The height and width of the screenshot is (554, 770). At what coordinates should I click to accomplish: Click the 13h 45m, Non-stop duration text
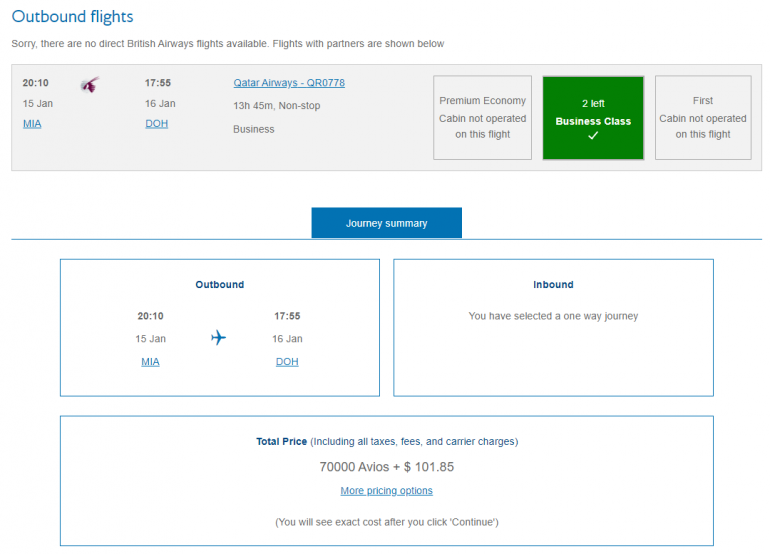[x=276, y=106]
